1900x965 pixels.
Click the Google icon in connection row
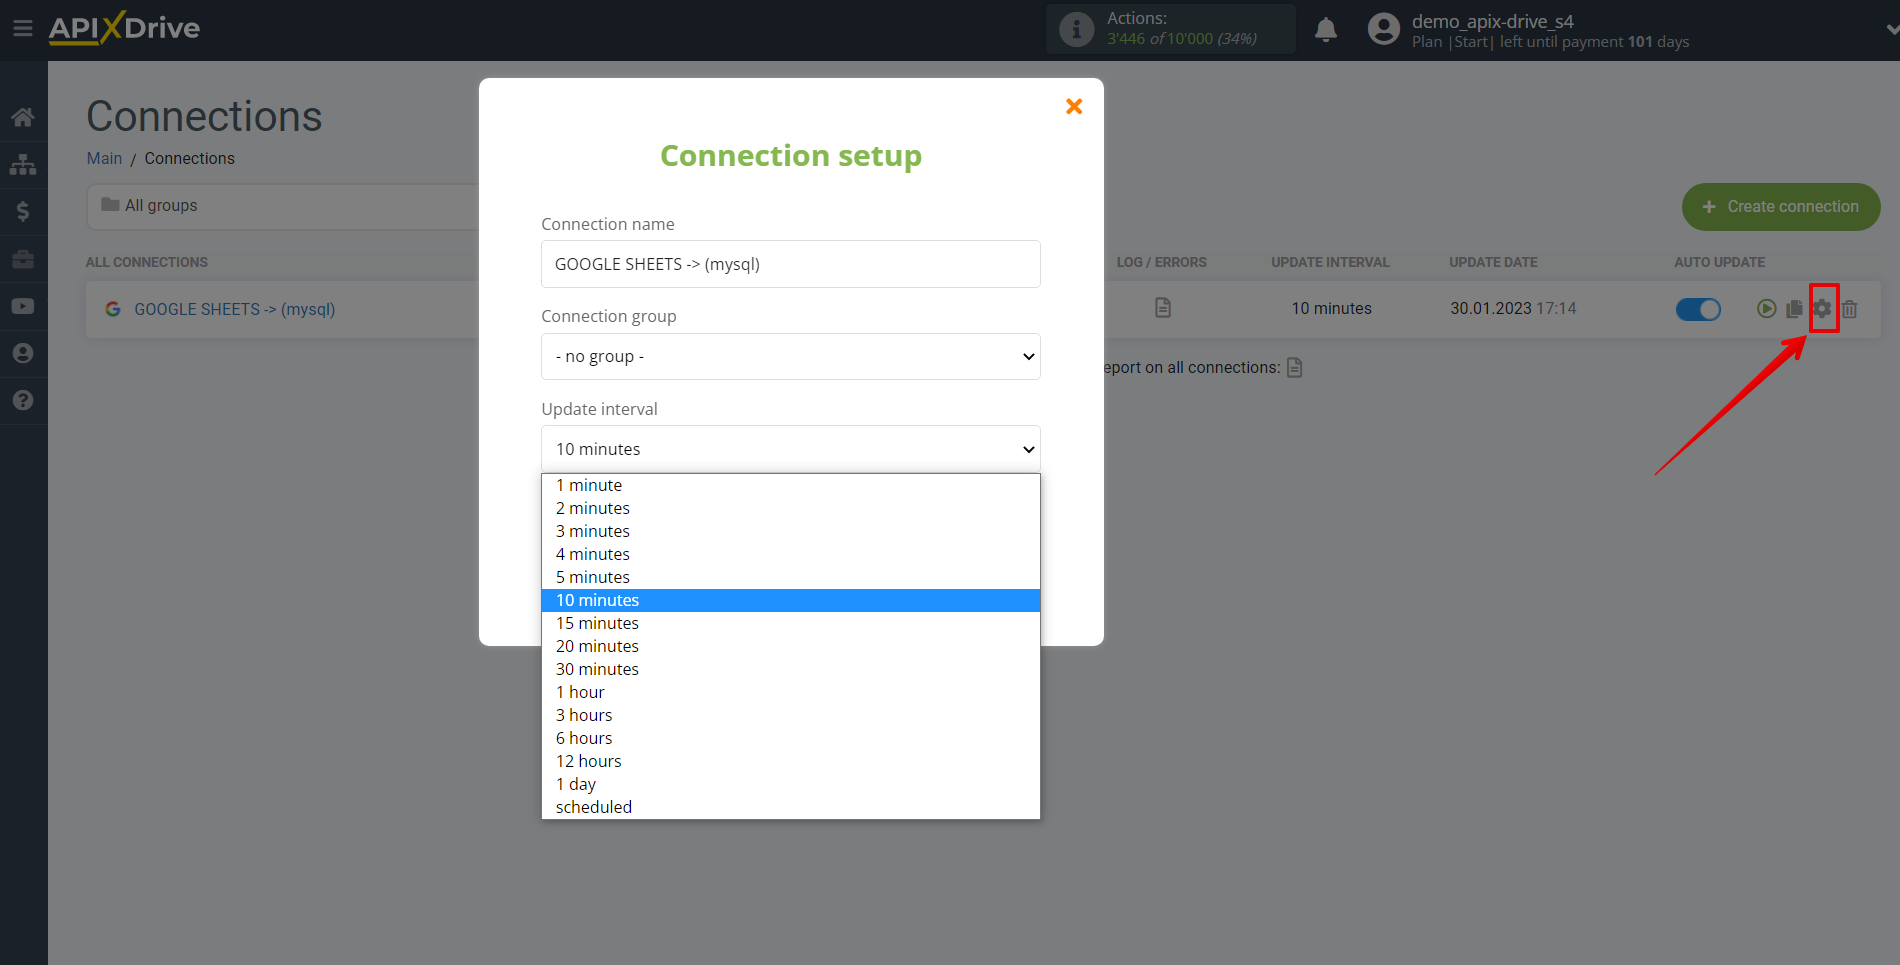[113, 309]
